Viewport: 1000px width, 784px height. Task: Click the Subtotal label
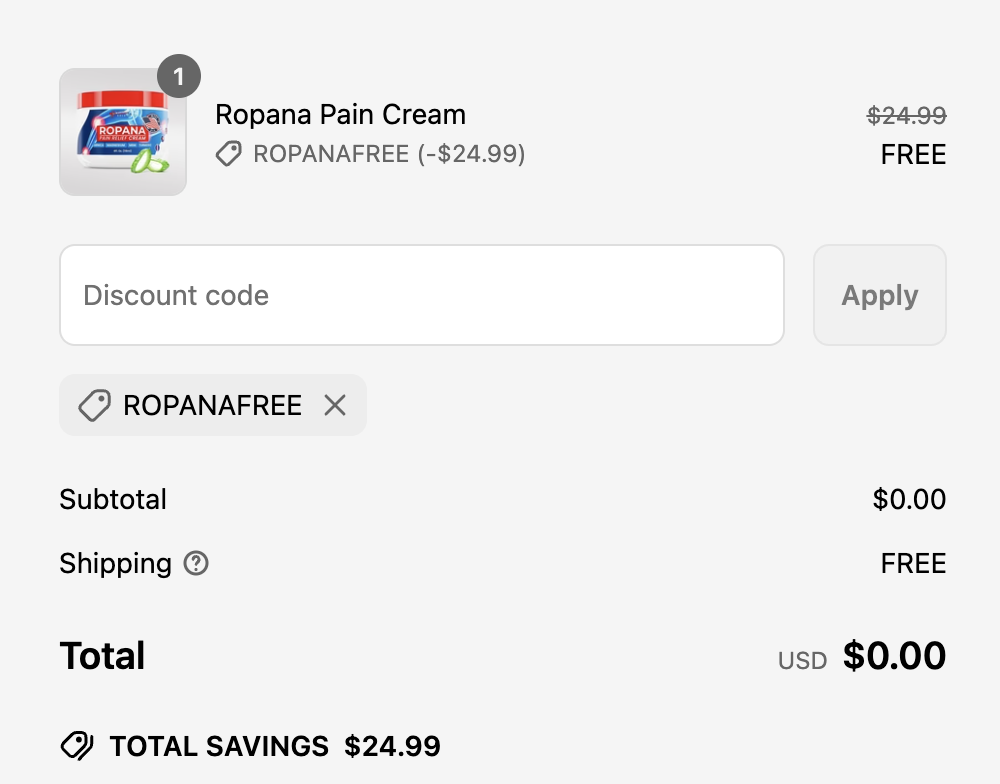(x=113, y=500)
